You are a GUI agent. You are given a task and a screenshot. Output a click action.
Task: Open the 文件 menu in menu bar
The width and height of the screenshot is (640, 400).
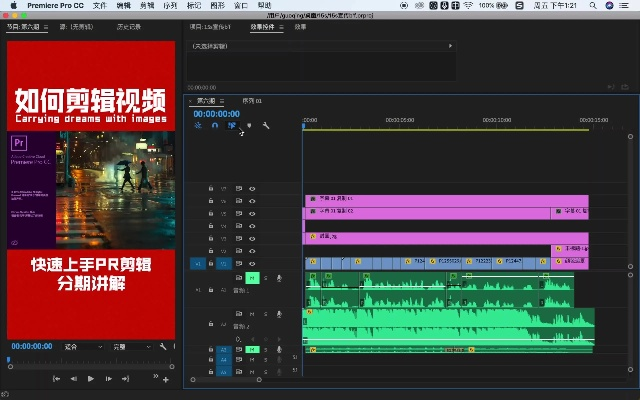pos(99,5)
